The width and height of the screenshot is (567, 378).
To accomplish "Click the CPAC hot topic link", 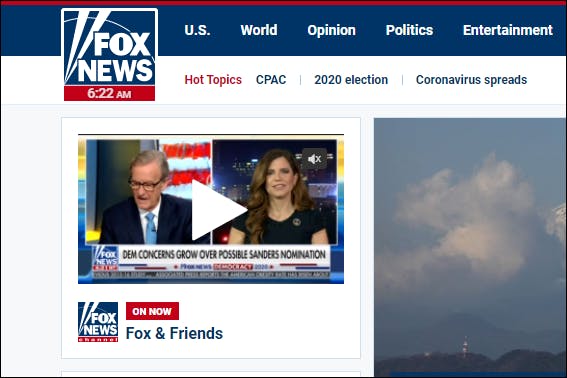I will pos(271,80).
